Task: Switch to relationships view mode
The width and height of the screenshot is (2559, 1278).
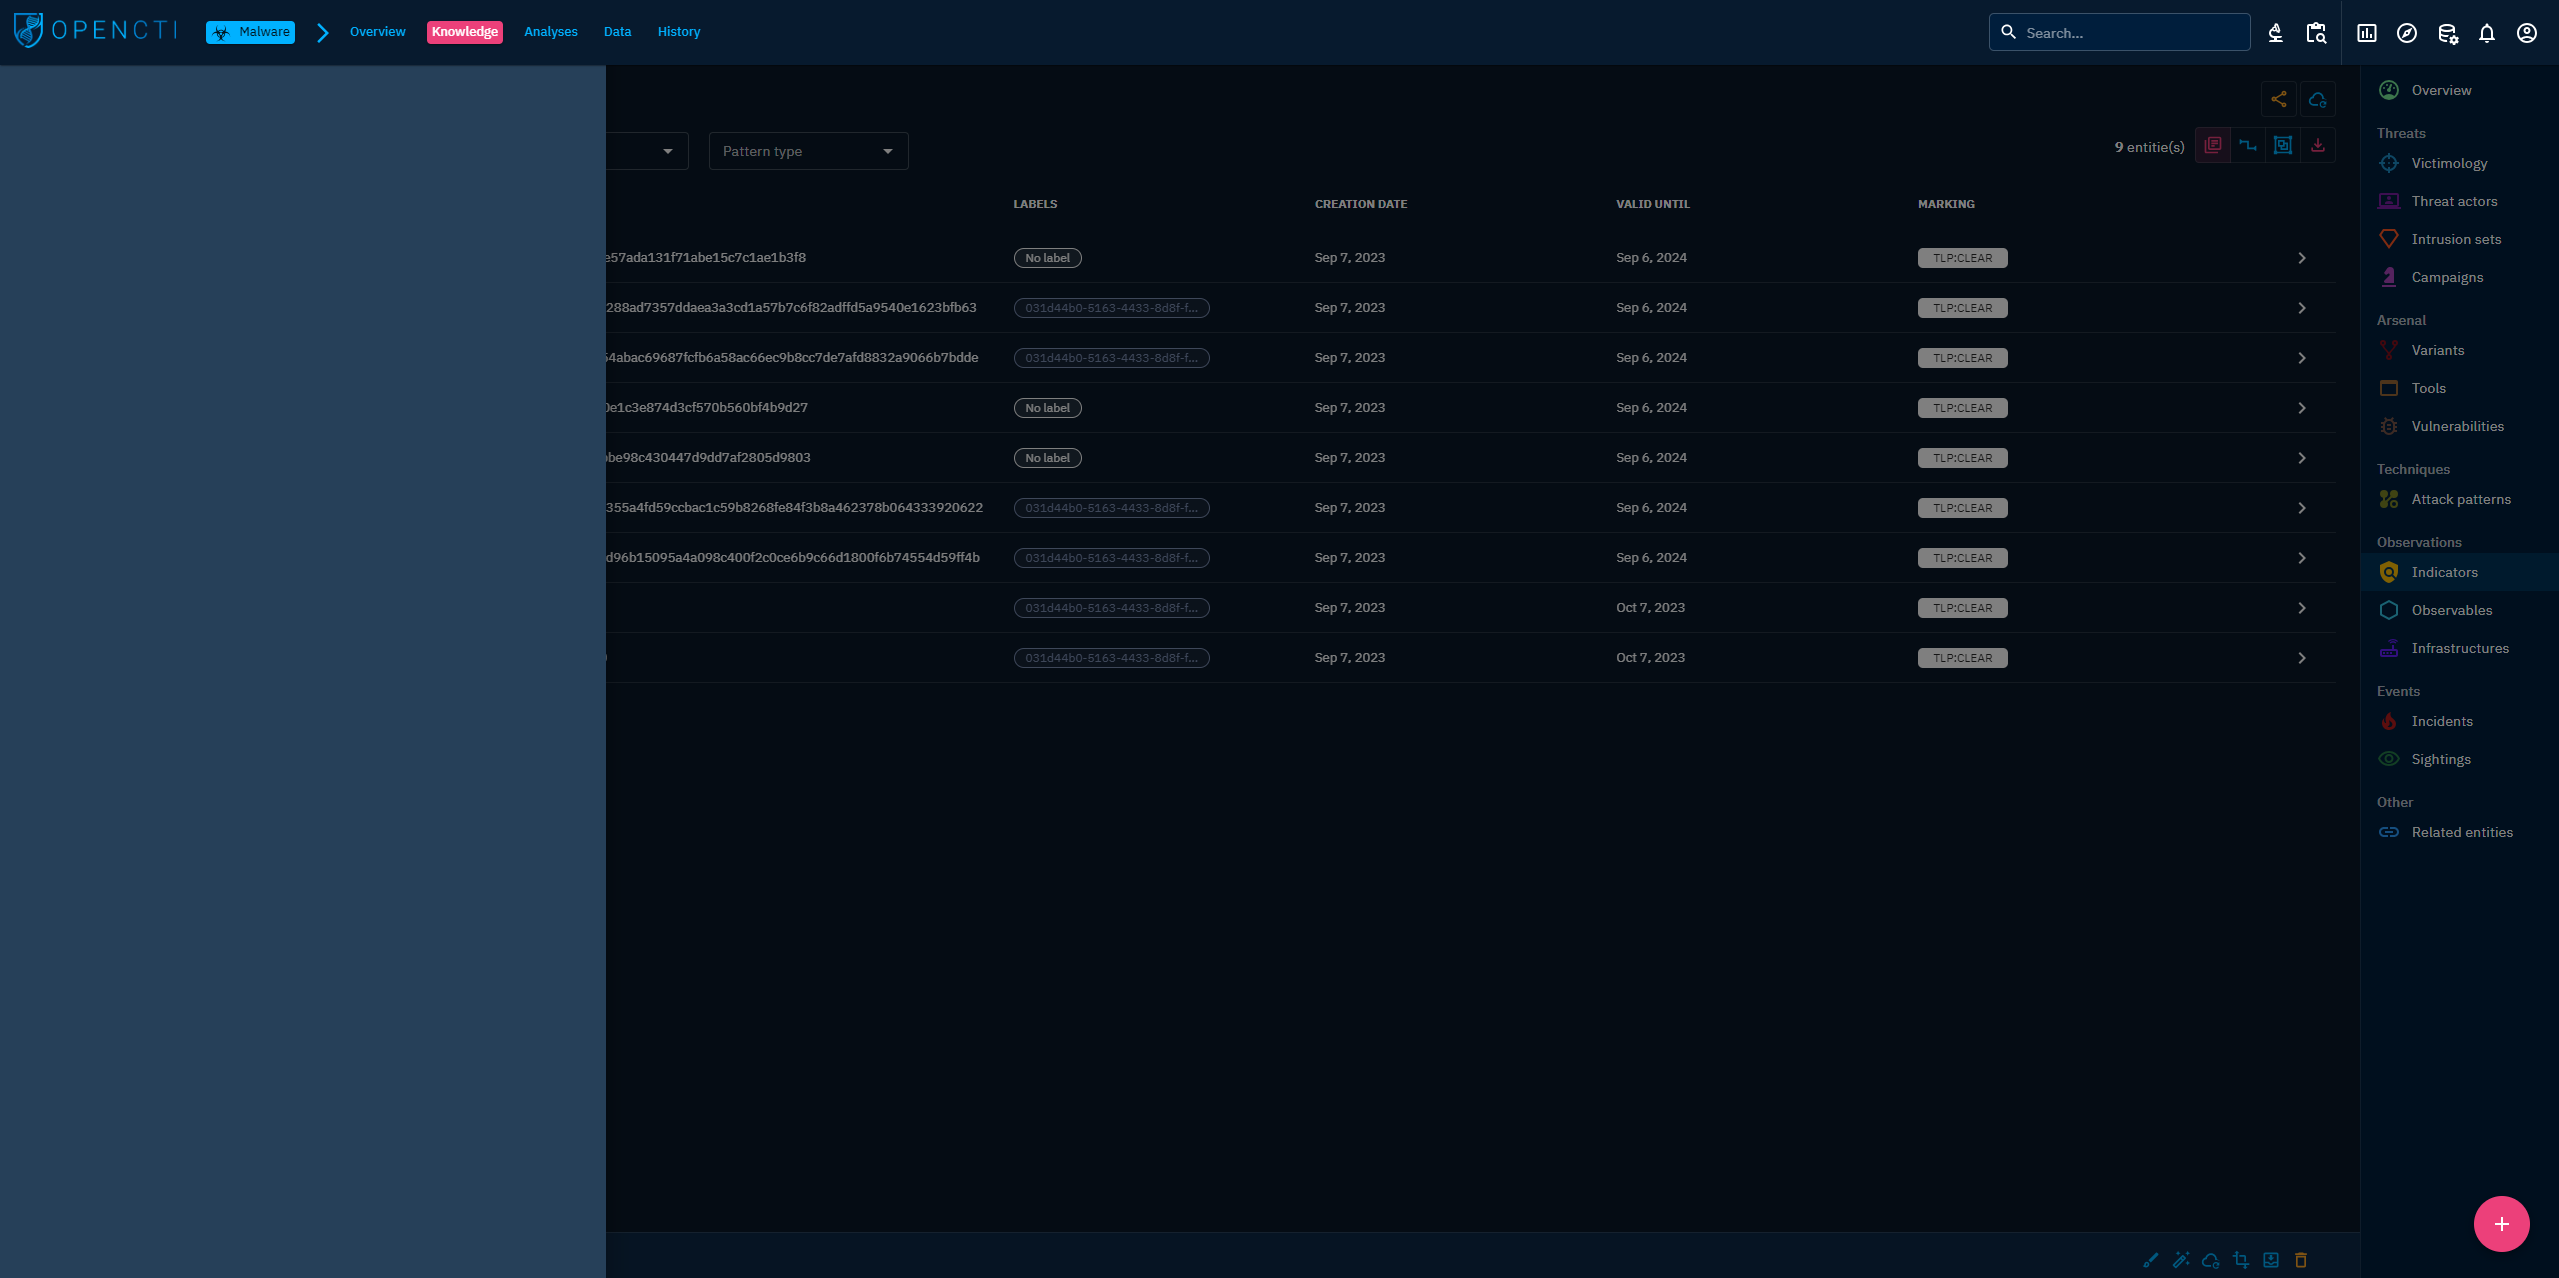Action: [x=2248, y=146]
